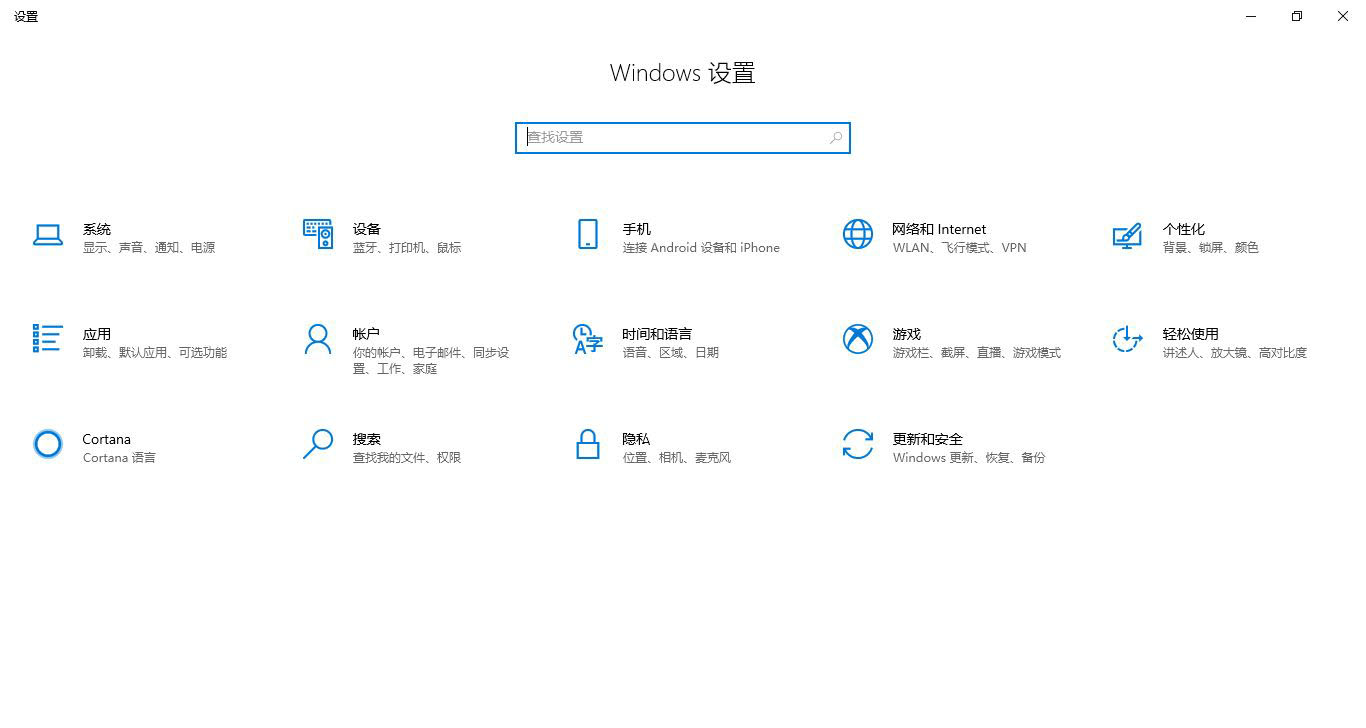Click the magnifier icon inside the search box
The height and width of the screenshot is (728, 1366).
click(x=836, y=138)
